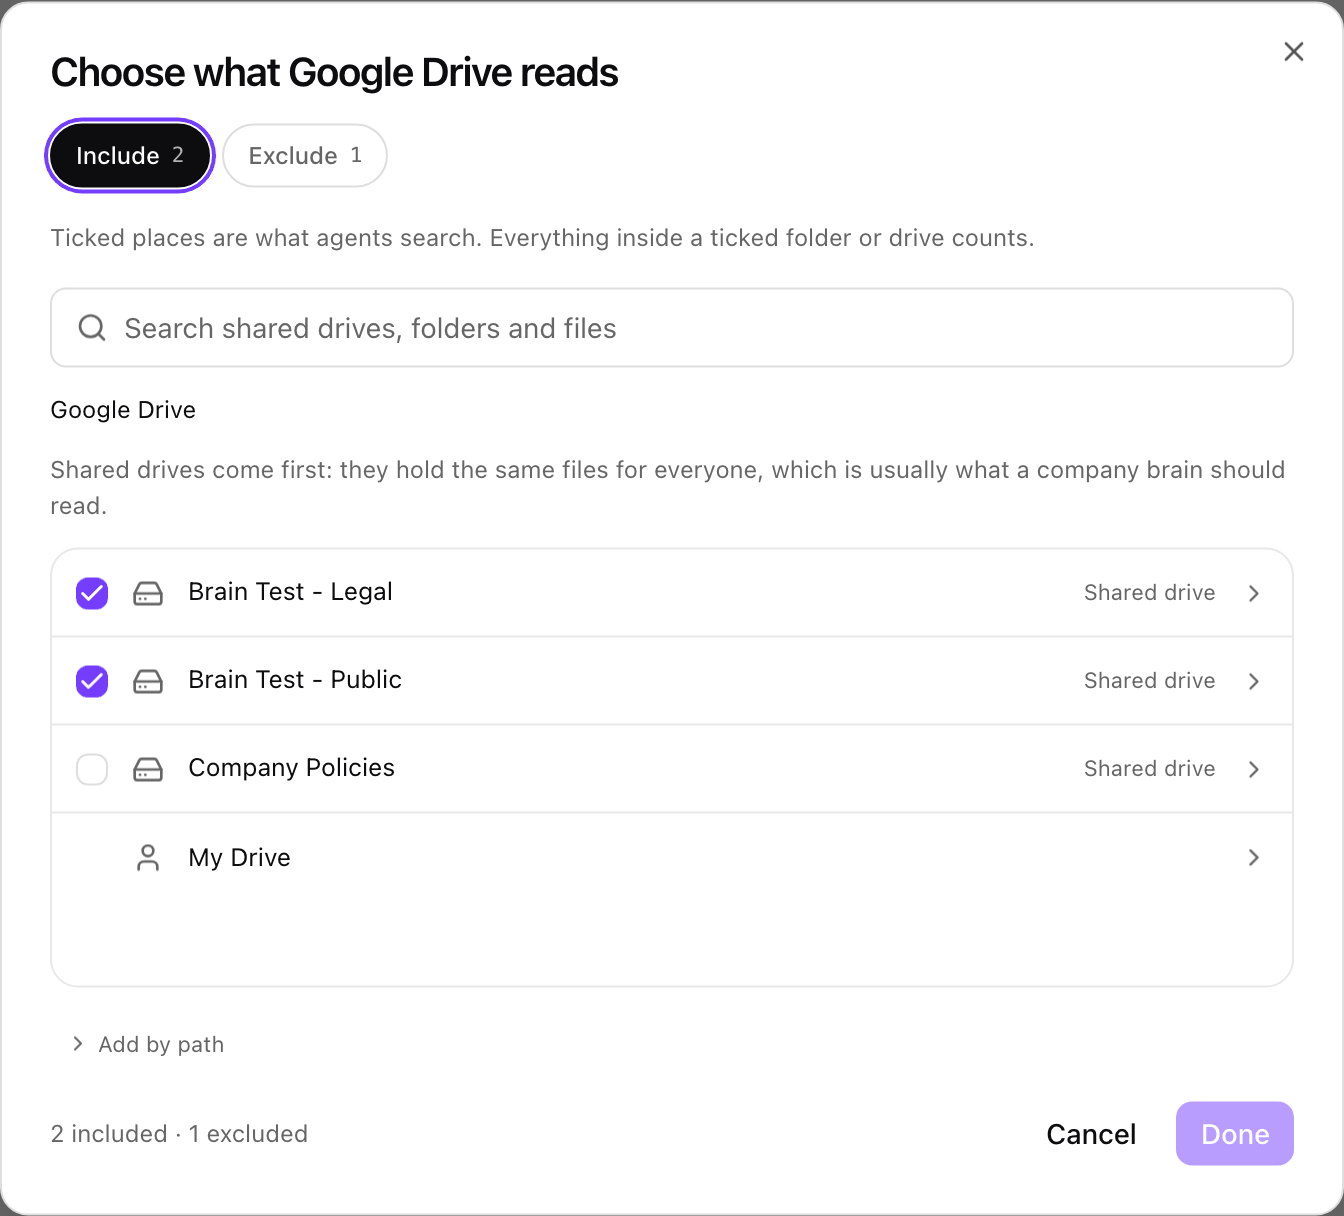Expand Brain Test - Legal with its chevron
Image resolution: width=1344 pixels, height=1216 pixels.
[1254, 593]
